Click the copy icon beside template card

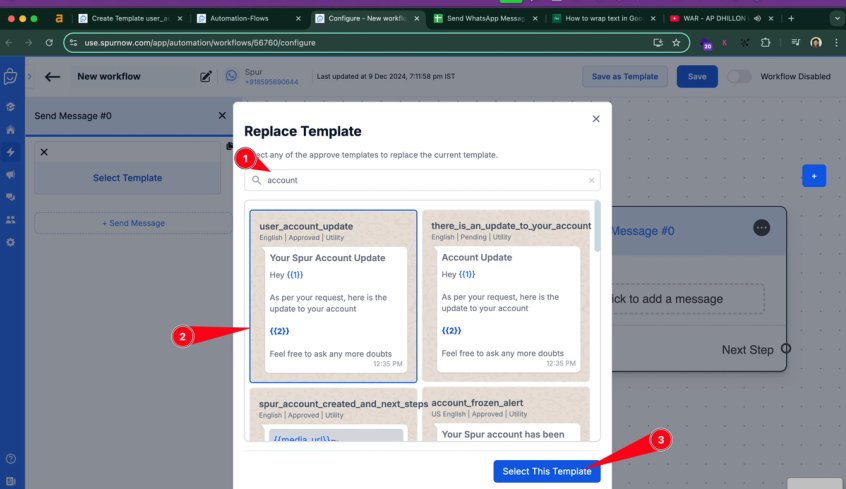tap(229, 146)
